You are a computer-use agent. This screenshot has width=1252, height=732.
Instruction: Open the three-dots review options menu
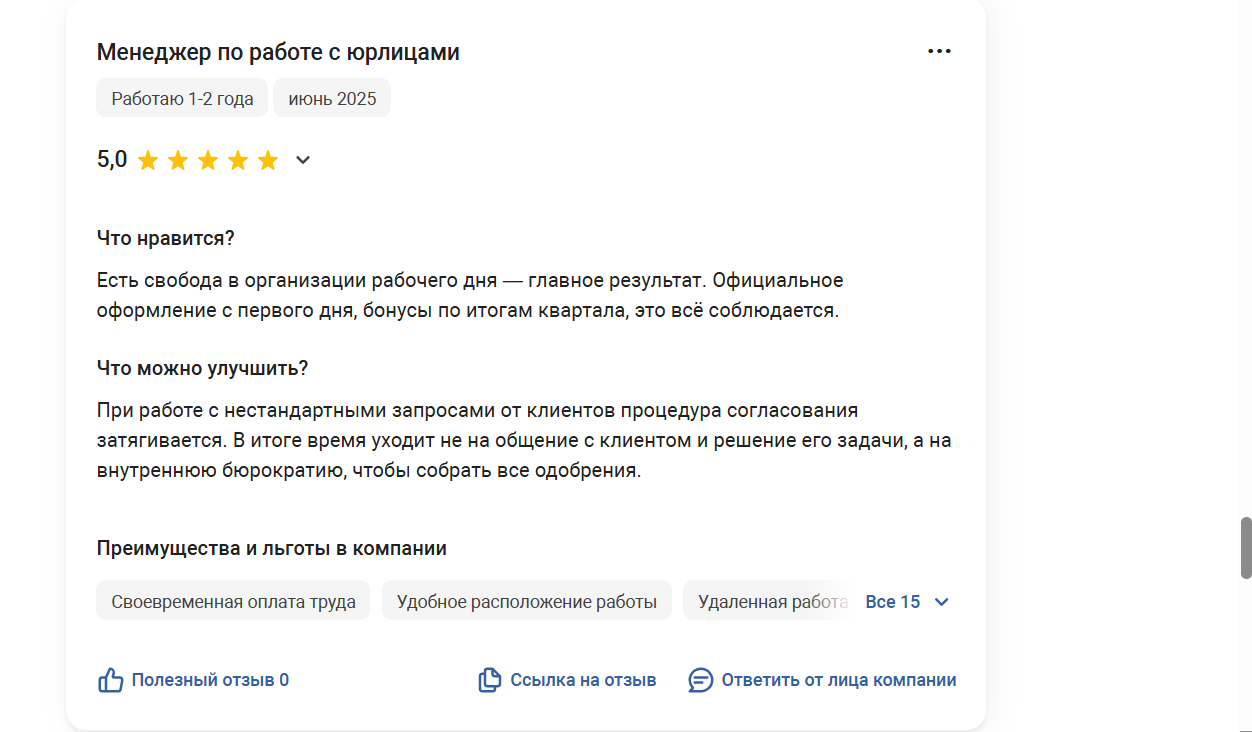tap(939, 51)
